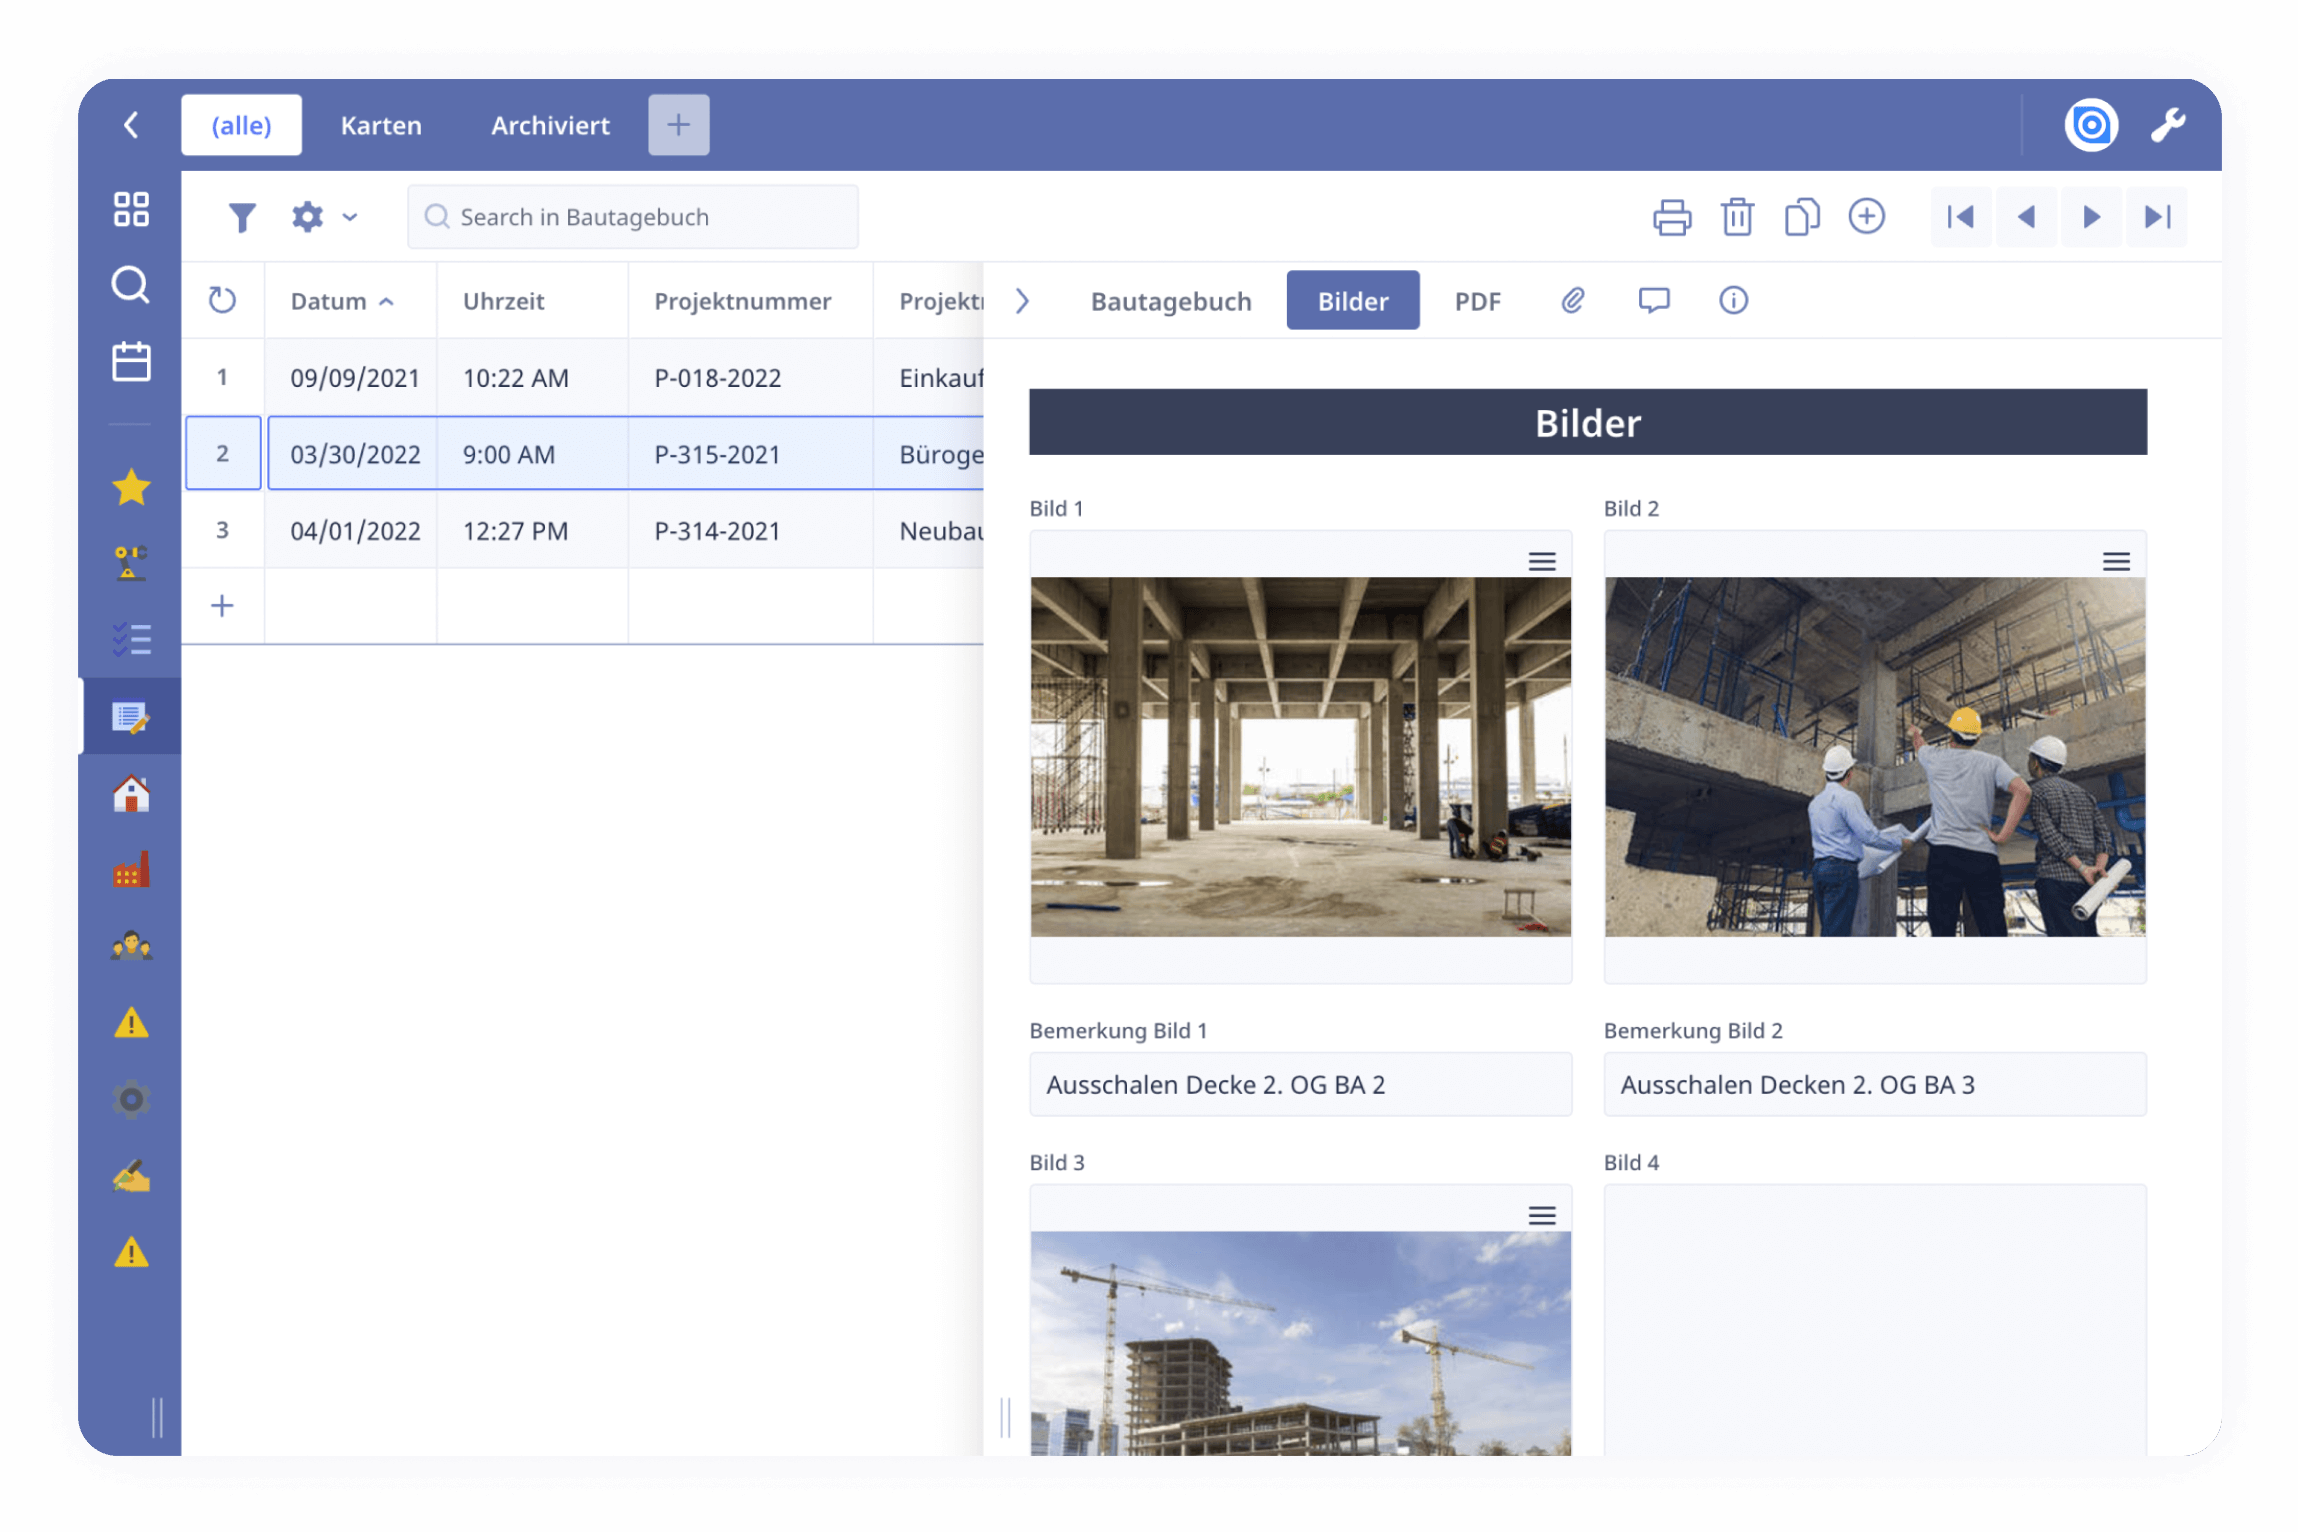Open the star favorites icon in sidebar
This screenshot has height=1532, width=2298.
click(x=131, y=487)
